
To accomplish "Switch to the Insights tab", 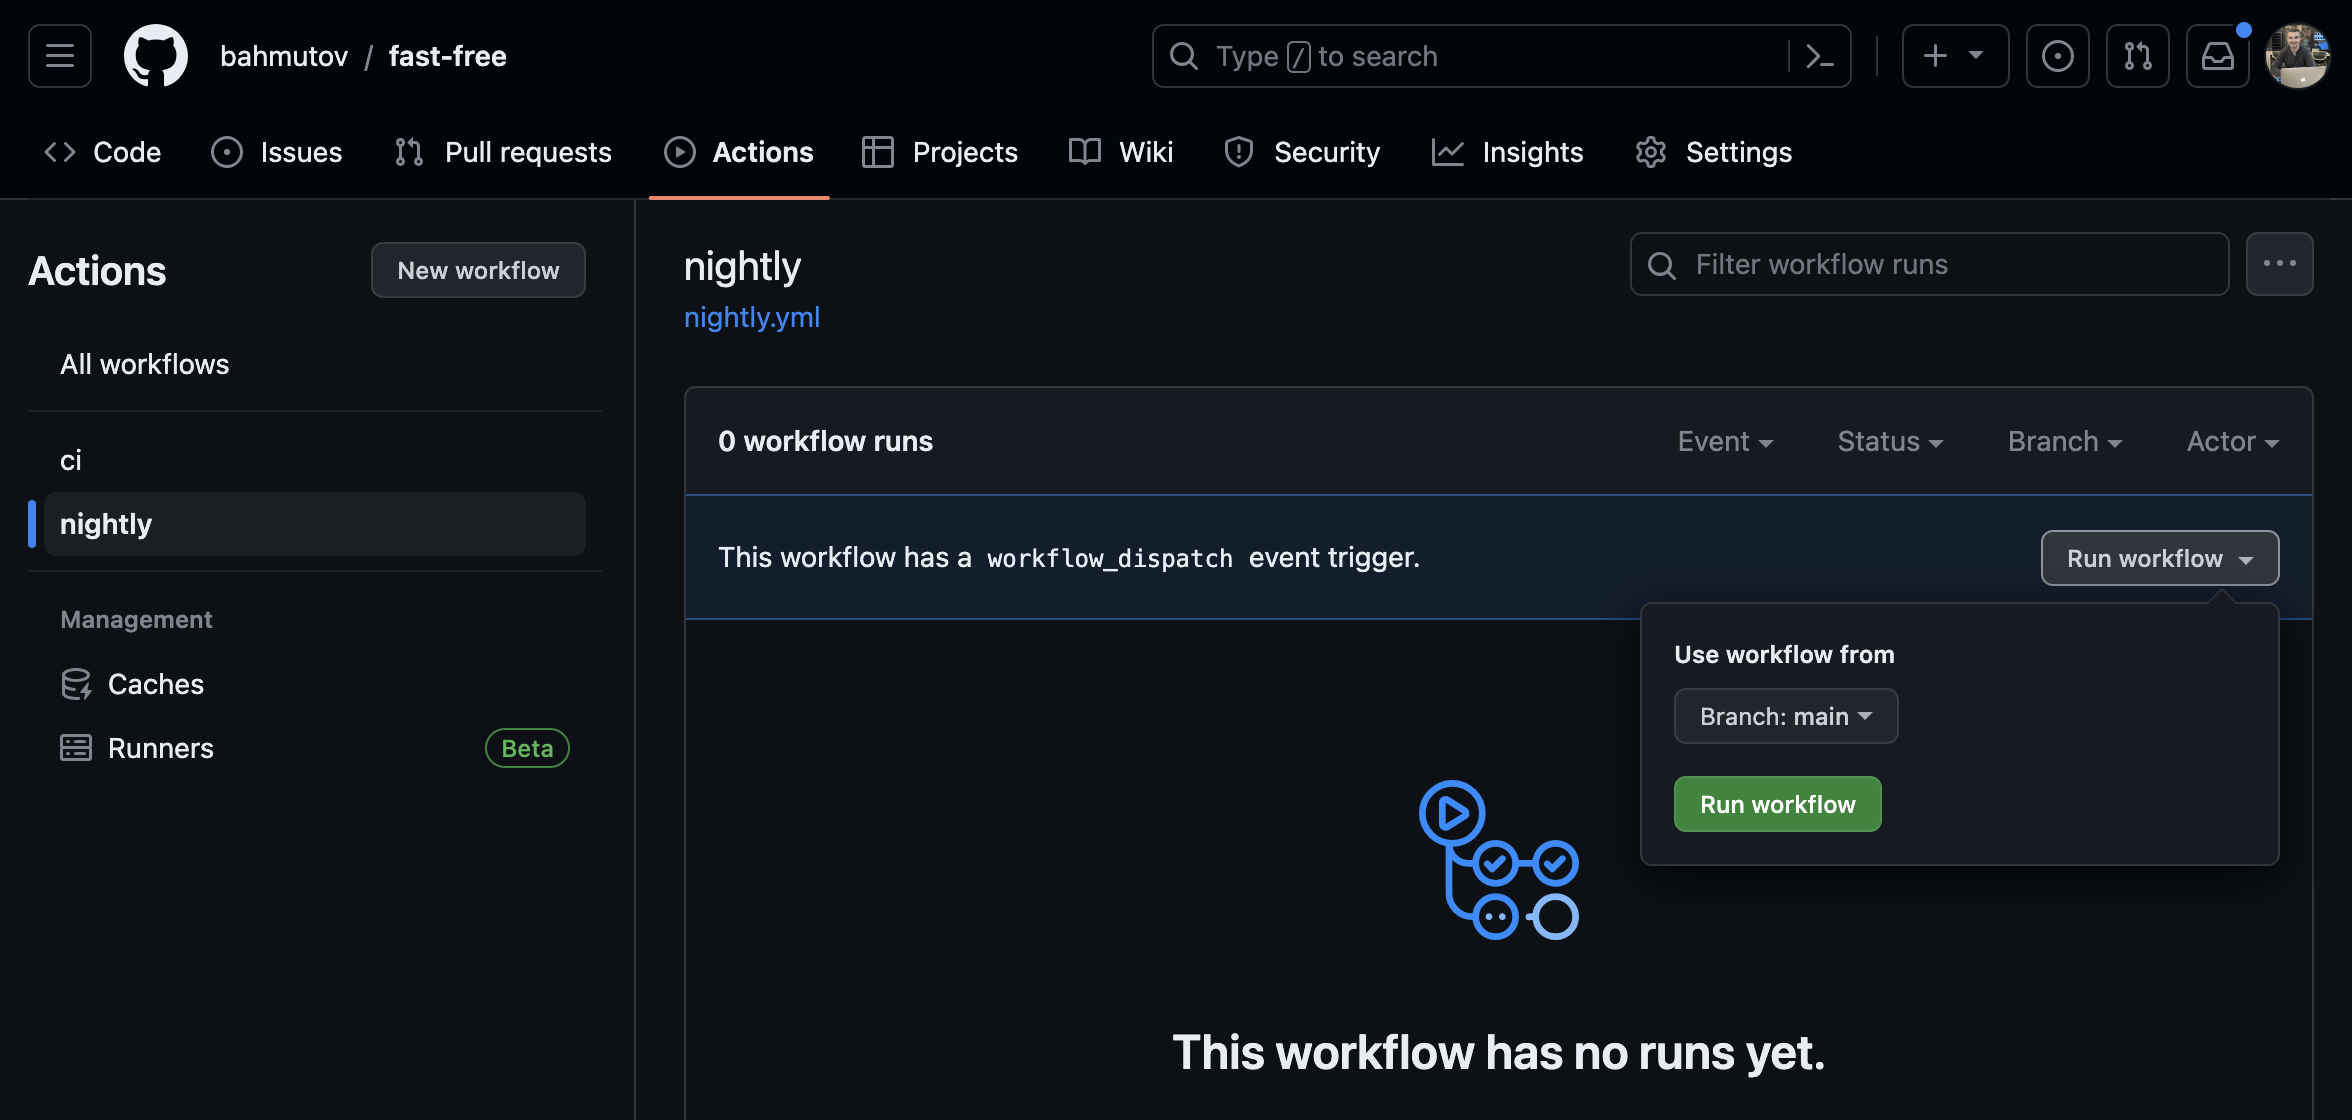I will pyautogui.click(x=1508, y=152).
